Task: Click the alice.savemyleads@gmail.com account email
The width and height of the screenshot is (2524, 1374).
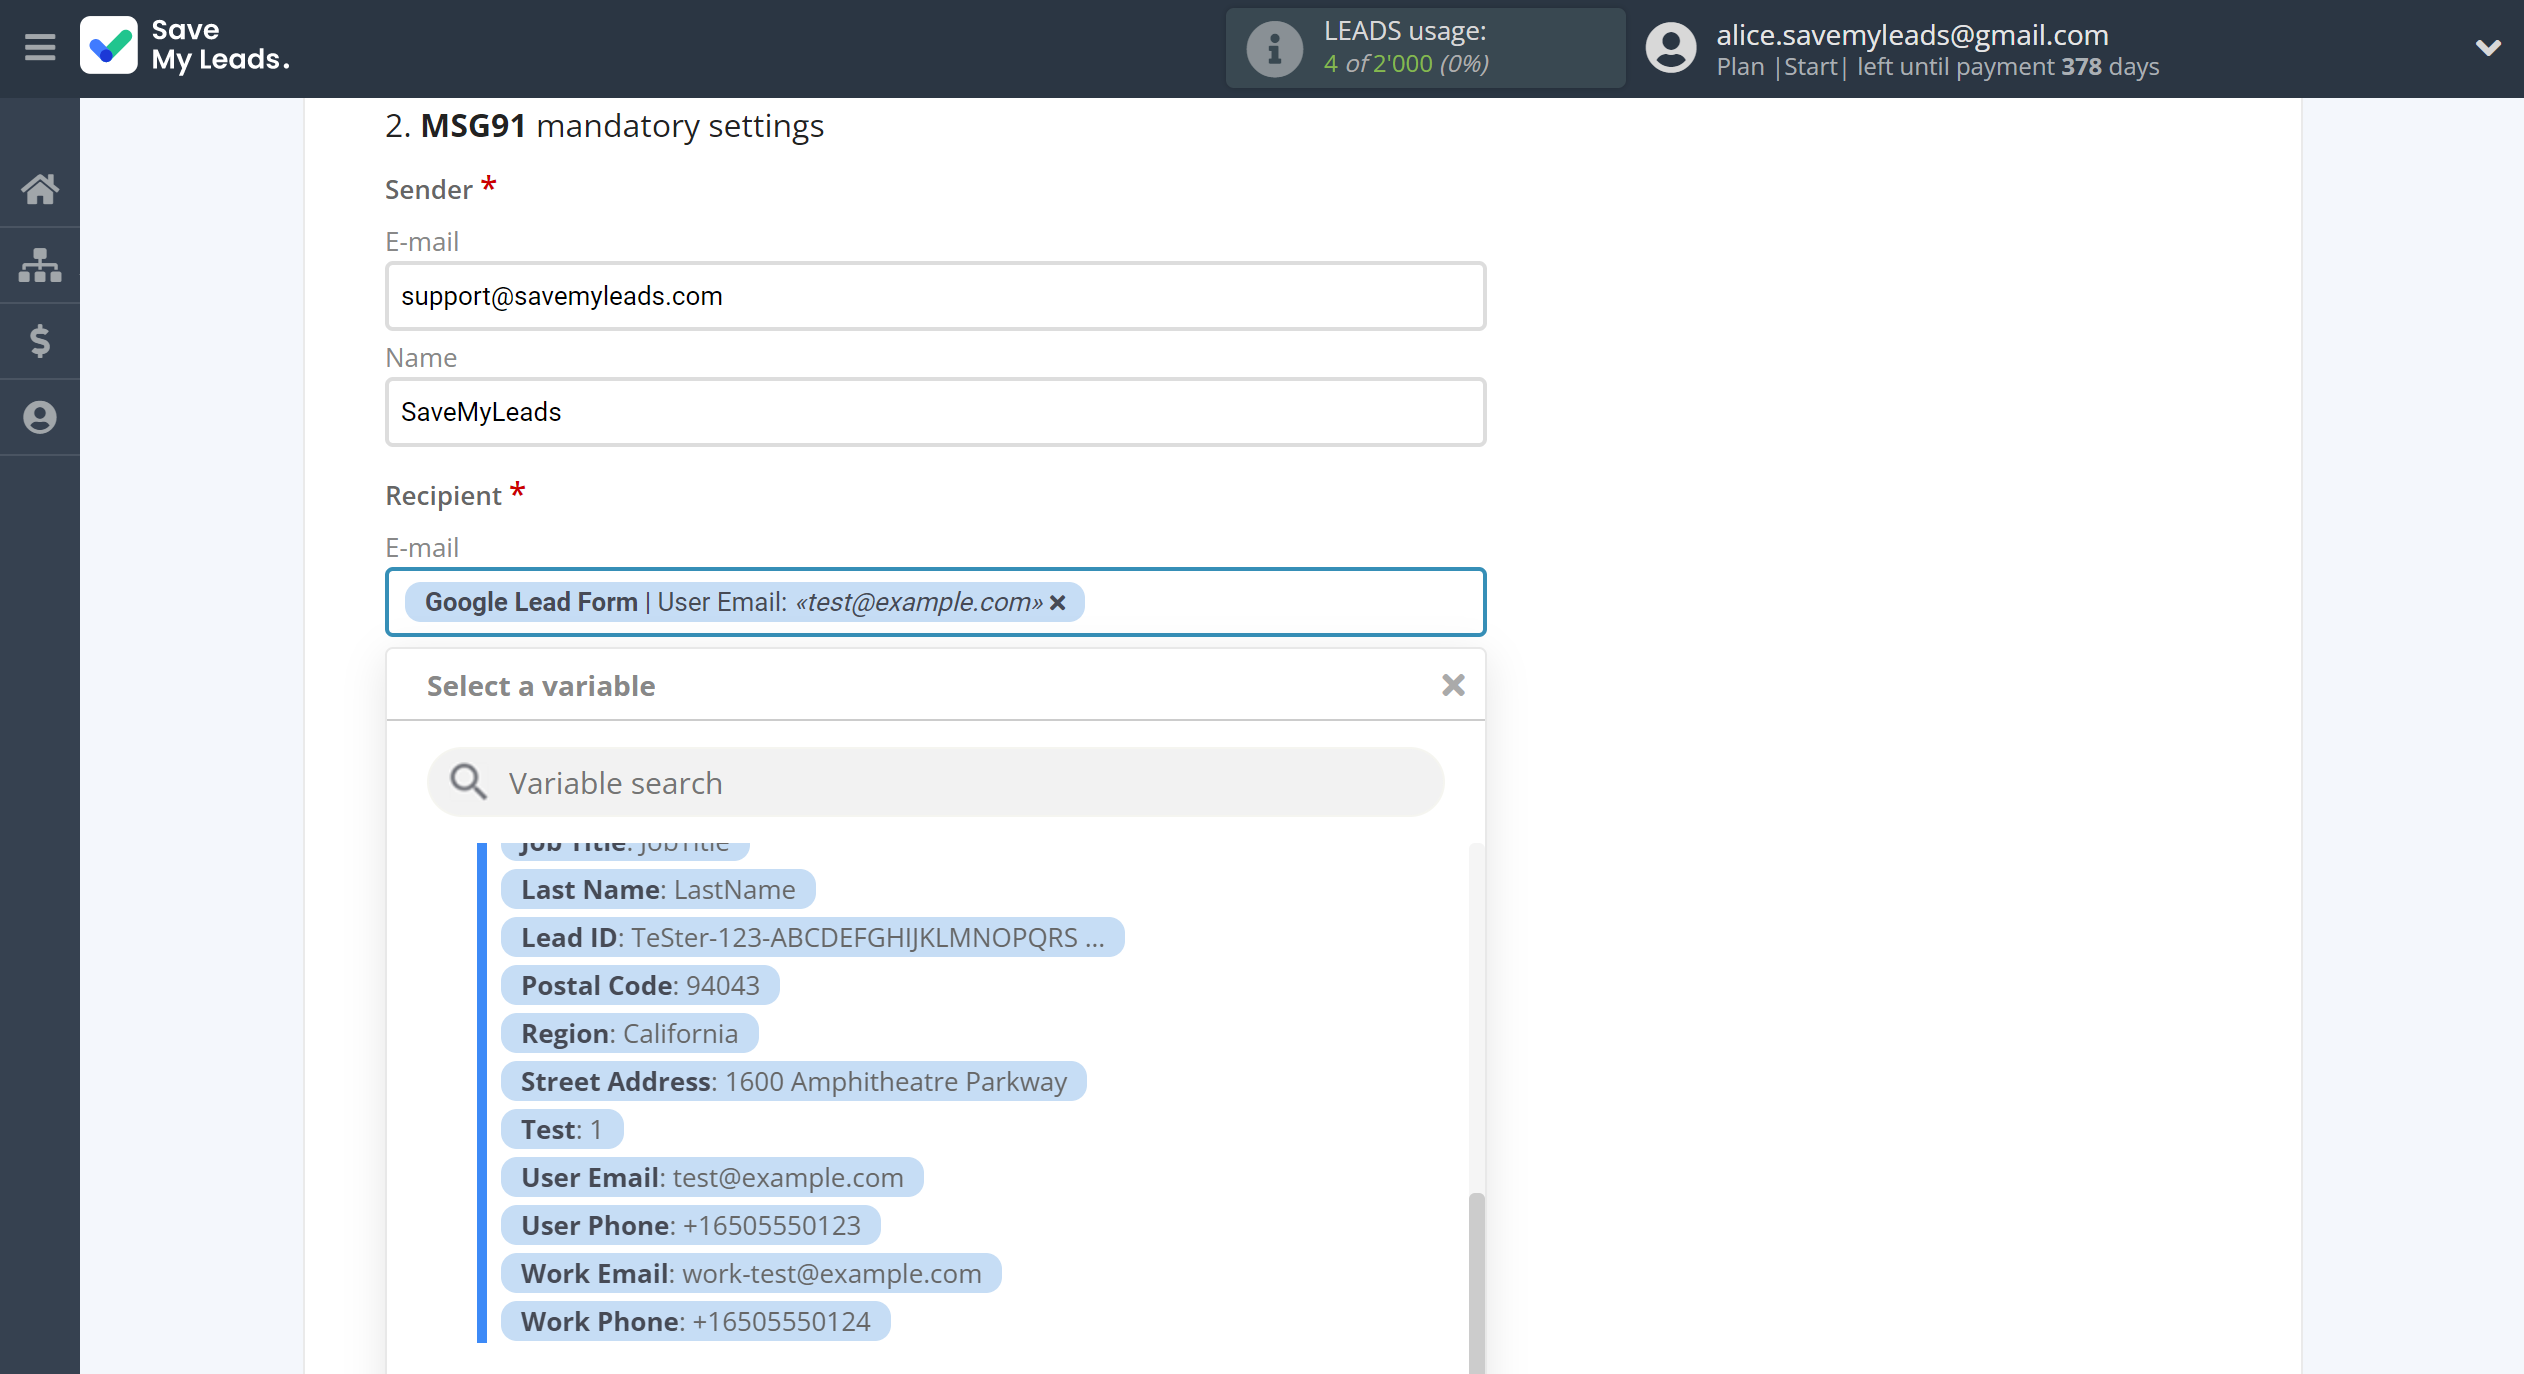Action: 1912,35
